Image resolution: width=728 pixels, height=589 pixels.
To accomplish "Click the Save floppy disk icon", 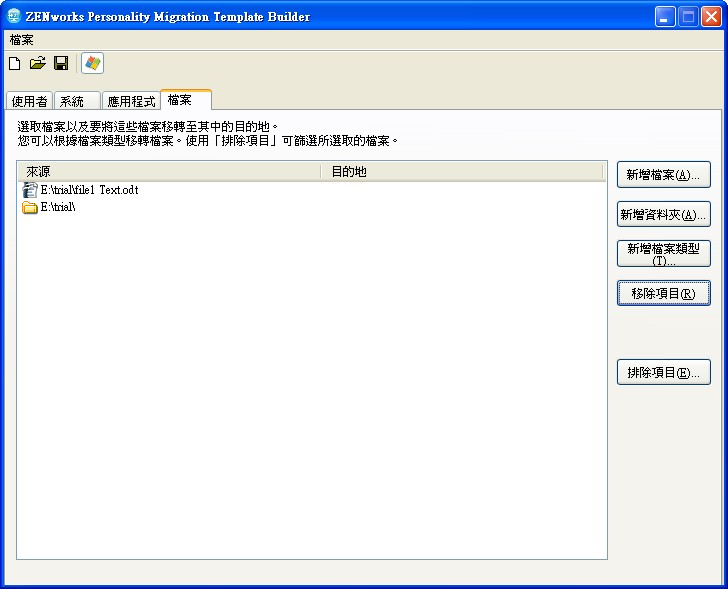I will tap(61, 63).
